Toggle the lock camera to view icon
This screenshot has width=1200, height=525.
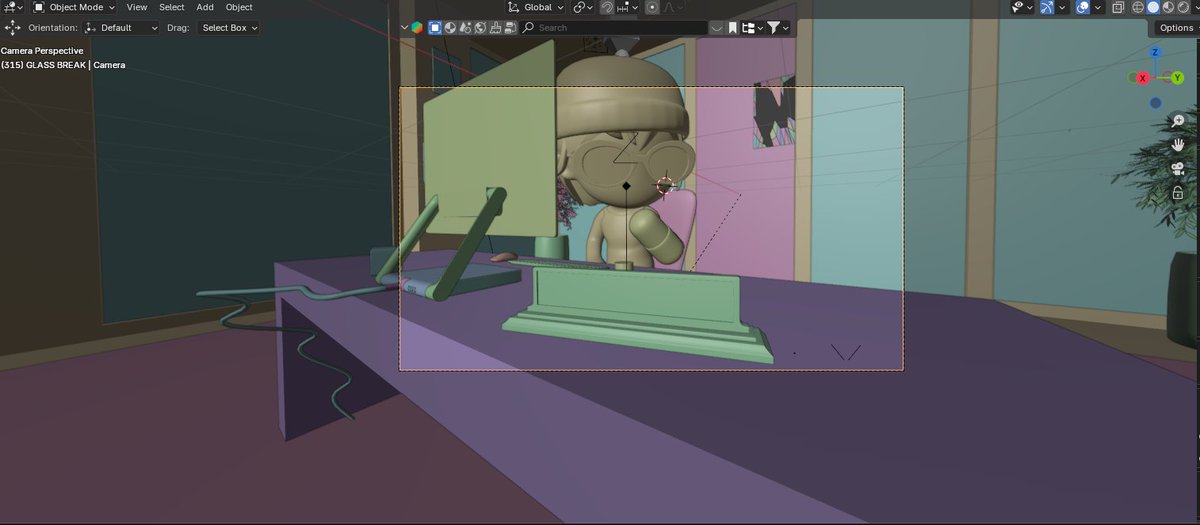click(x=1178, y=193)
